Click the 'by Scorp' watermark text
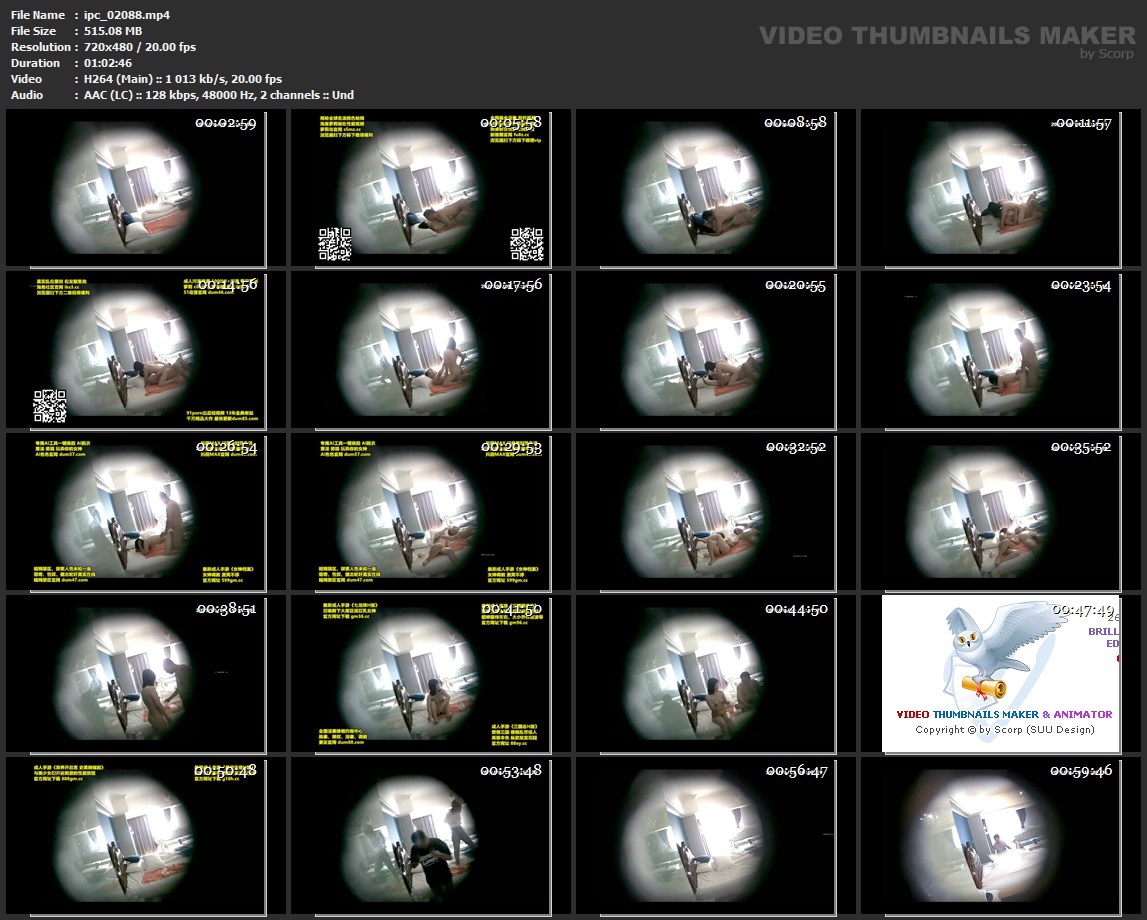The image size is (1147, 920). [x=1107, y=54]
